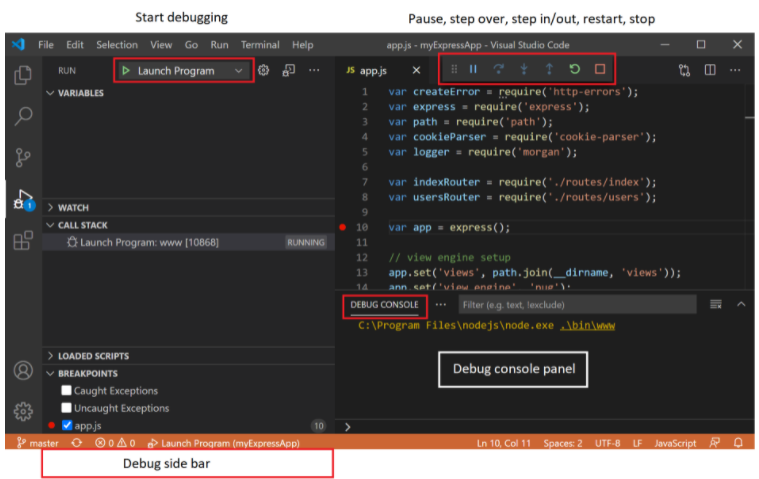
Task: Select the DEBUG CONSOLE panel tab
Action: point(384,305)
